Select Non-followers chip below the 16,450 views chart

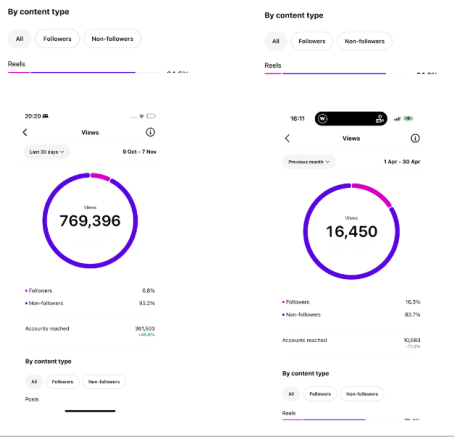point(362,394)
